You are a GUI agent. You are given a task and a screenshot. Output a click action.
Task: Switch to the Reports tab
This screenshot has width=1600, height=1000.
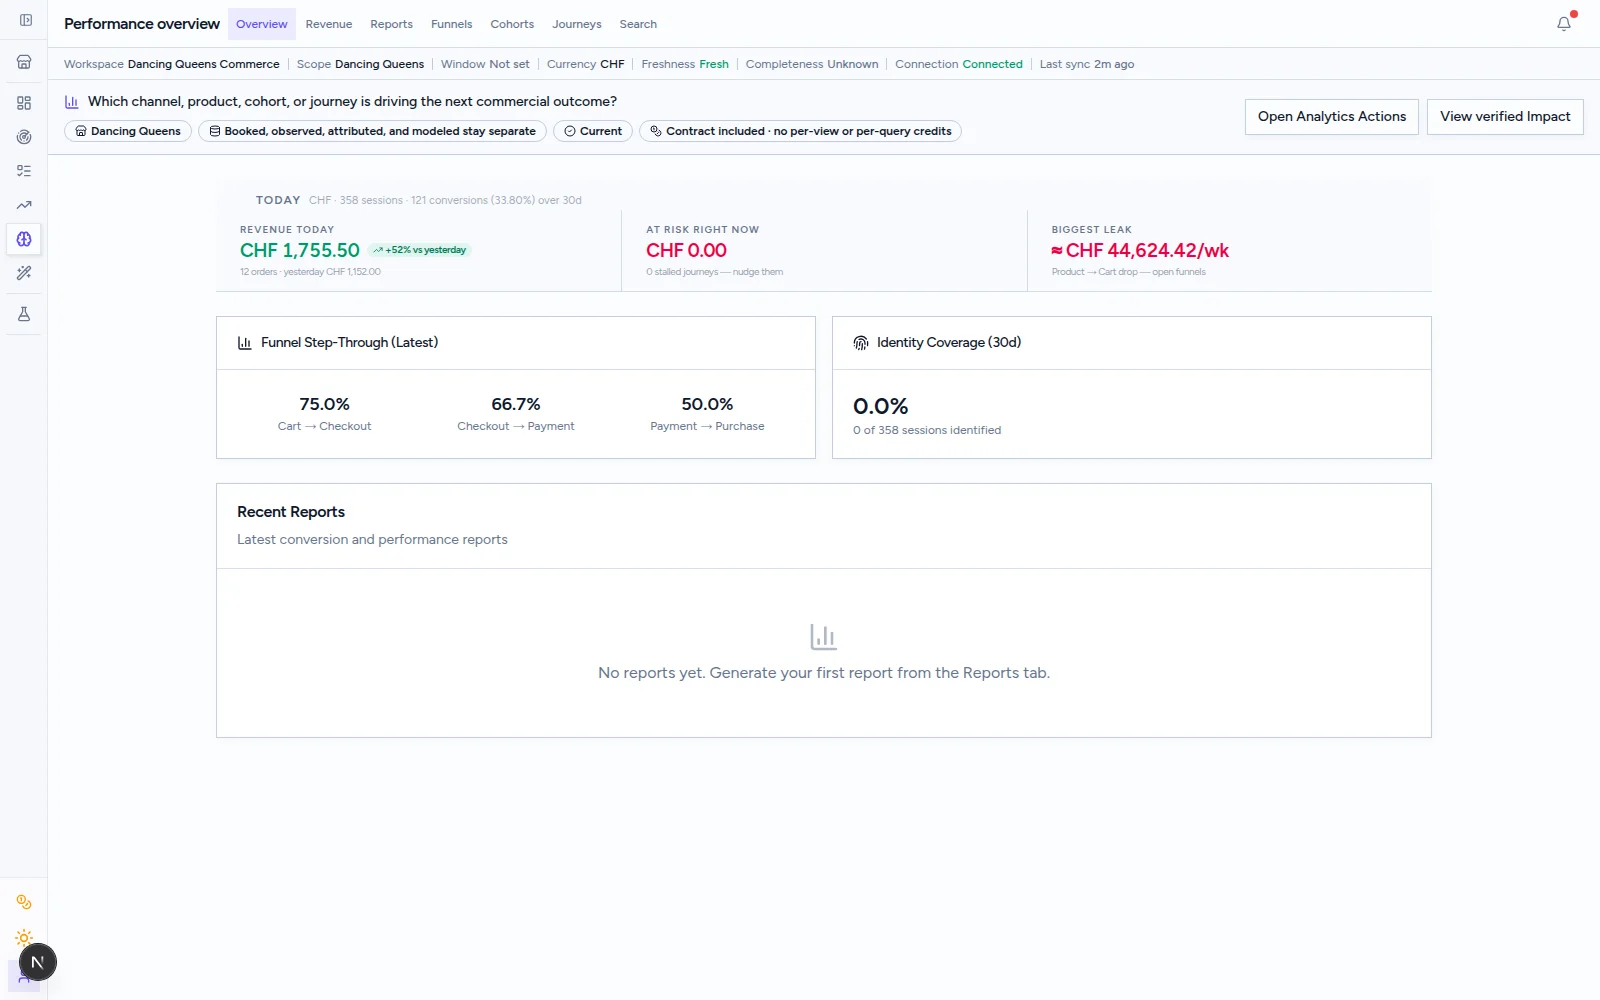pos(391,24)
